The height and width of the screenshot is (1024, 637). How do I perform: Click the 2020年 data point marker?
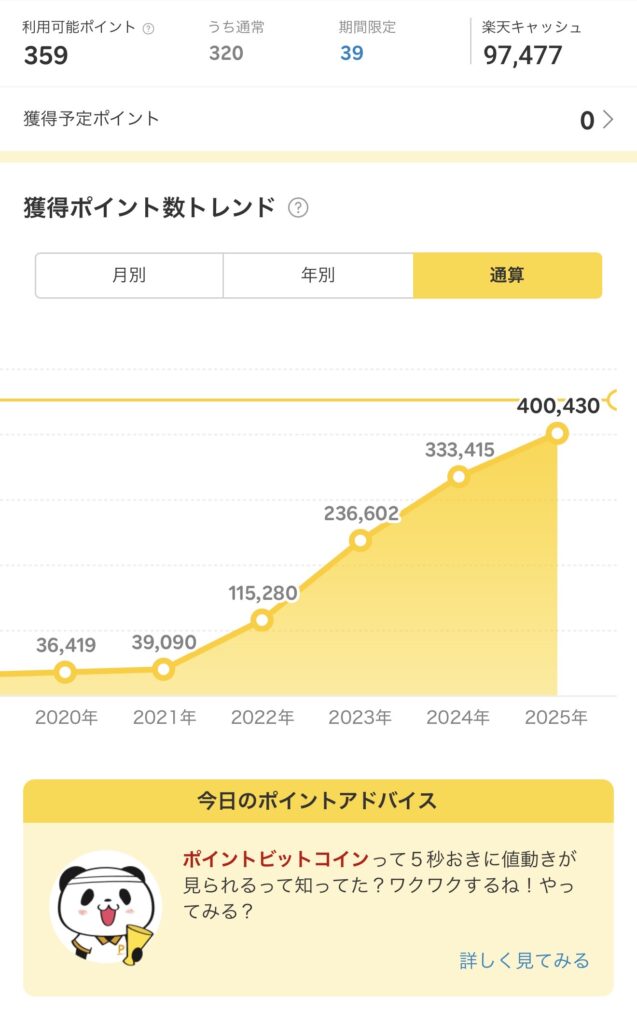pos(65,672)
